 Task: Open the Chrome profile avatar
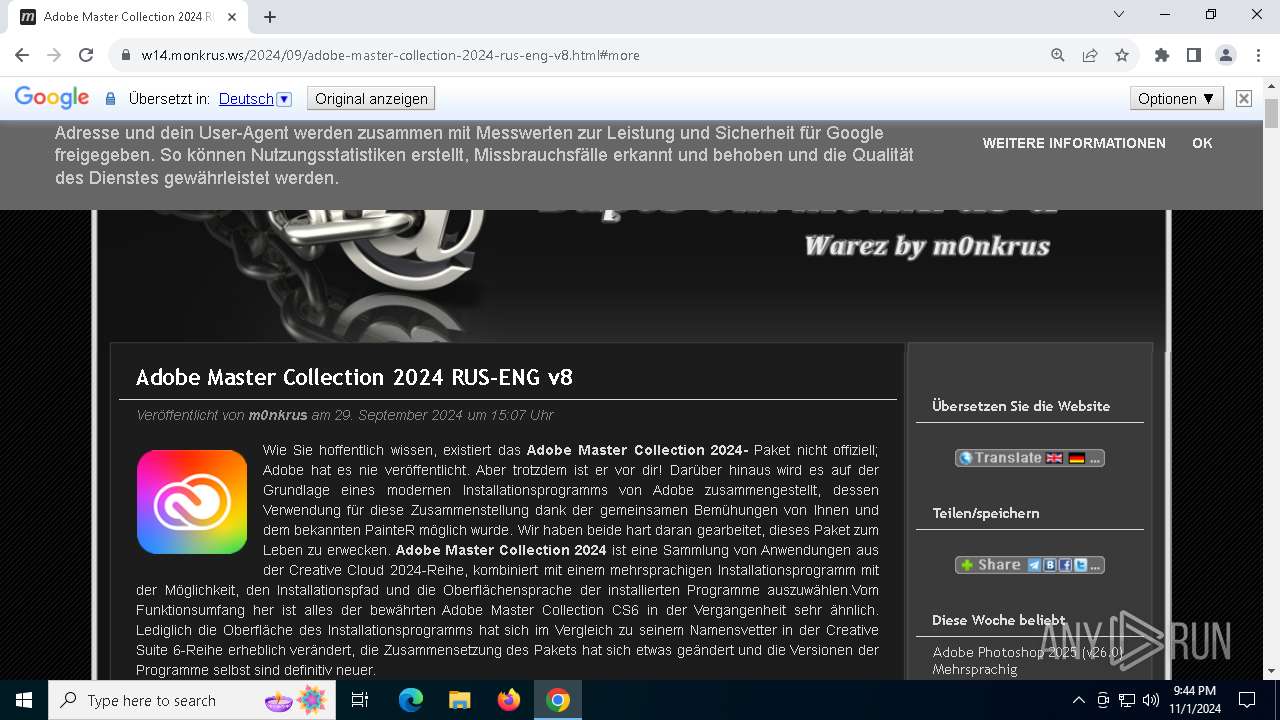click(1226, 55)
